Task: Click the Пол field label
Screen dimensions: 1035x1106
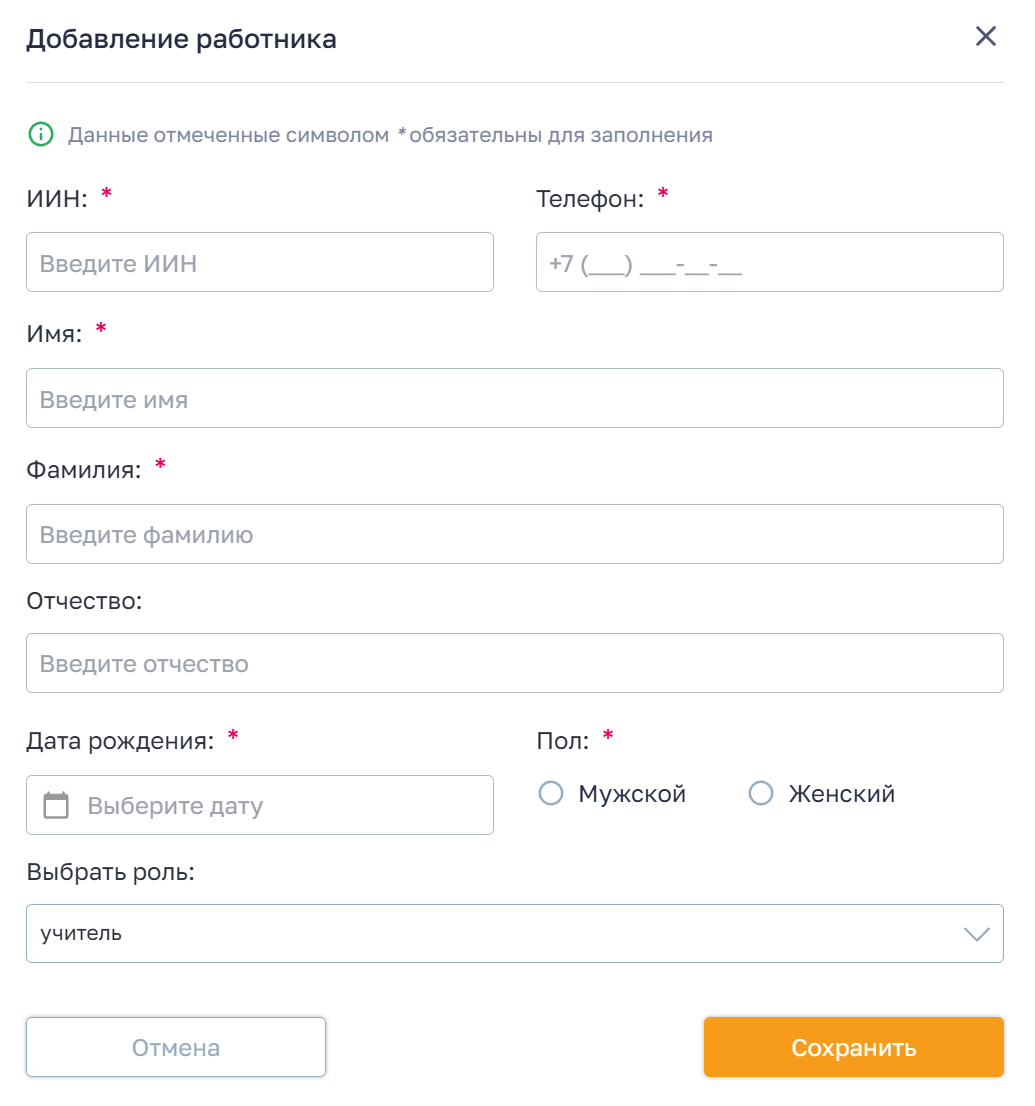Action: tap(563, 741)
